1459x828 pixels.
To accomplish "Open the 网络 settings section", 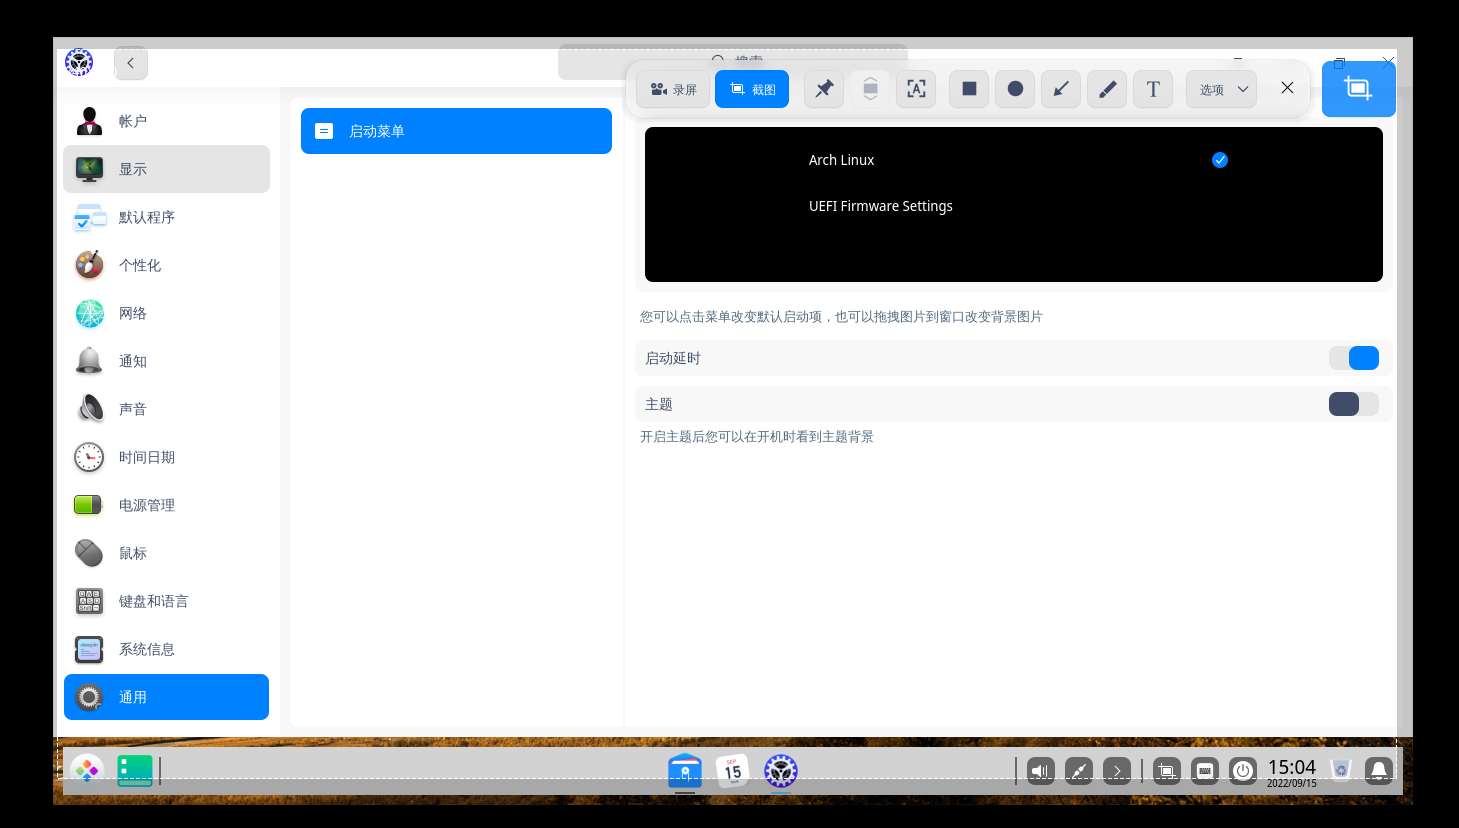I will pyautogui.click(x=166, y=313).
